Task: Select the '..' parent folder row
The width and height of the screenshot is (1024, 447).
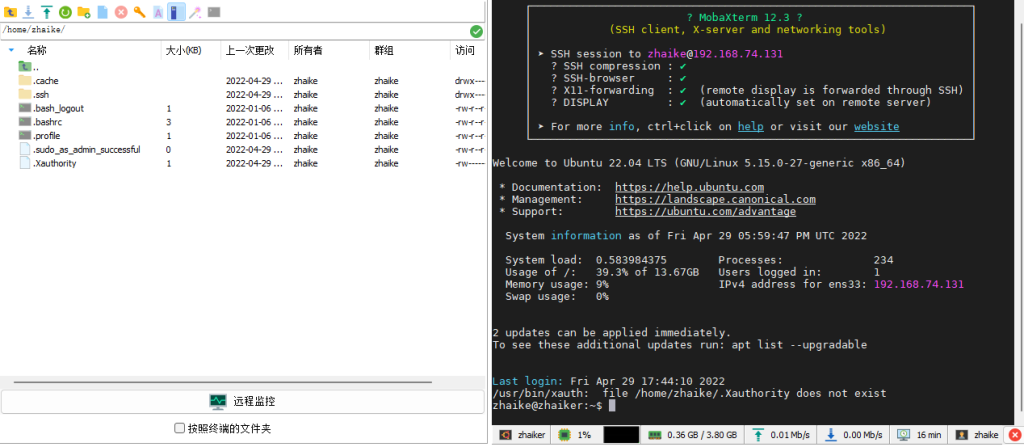Action: pyautogui.click(x=242, y=67)
